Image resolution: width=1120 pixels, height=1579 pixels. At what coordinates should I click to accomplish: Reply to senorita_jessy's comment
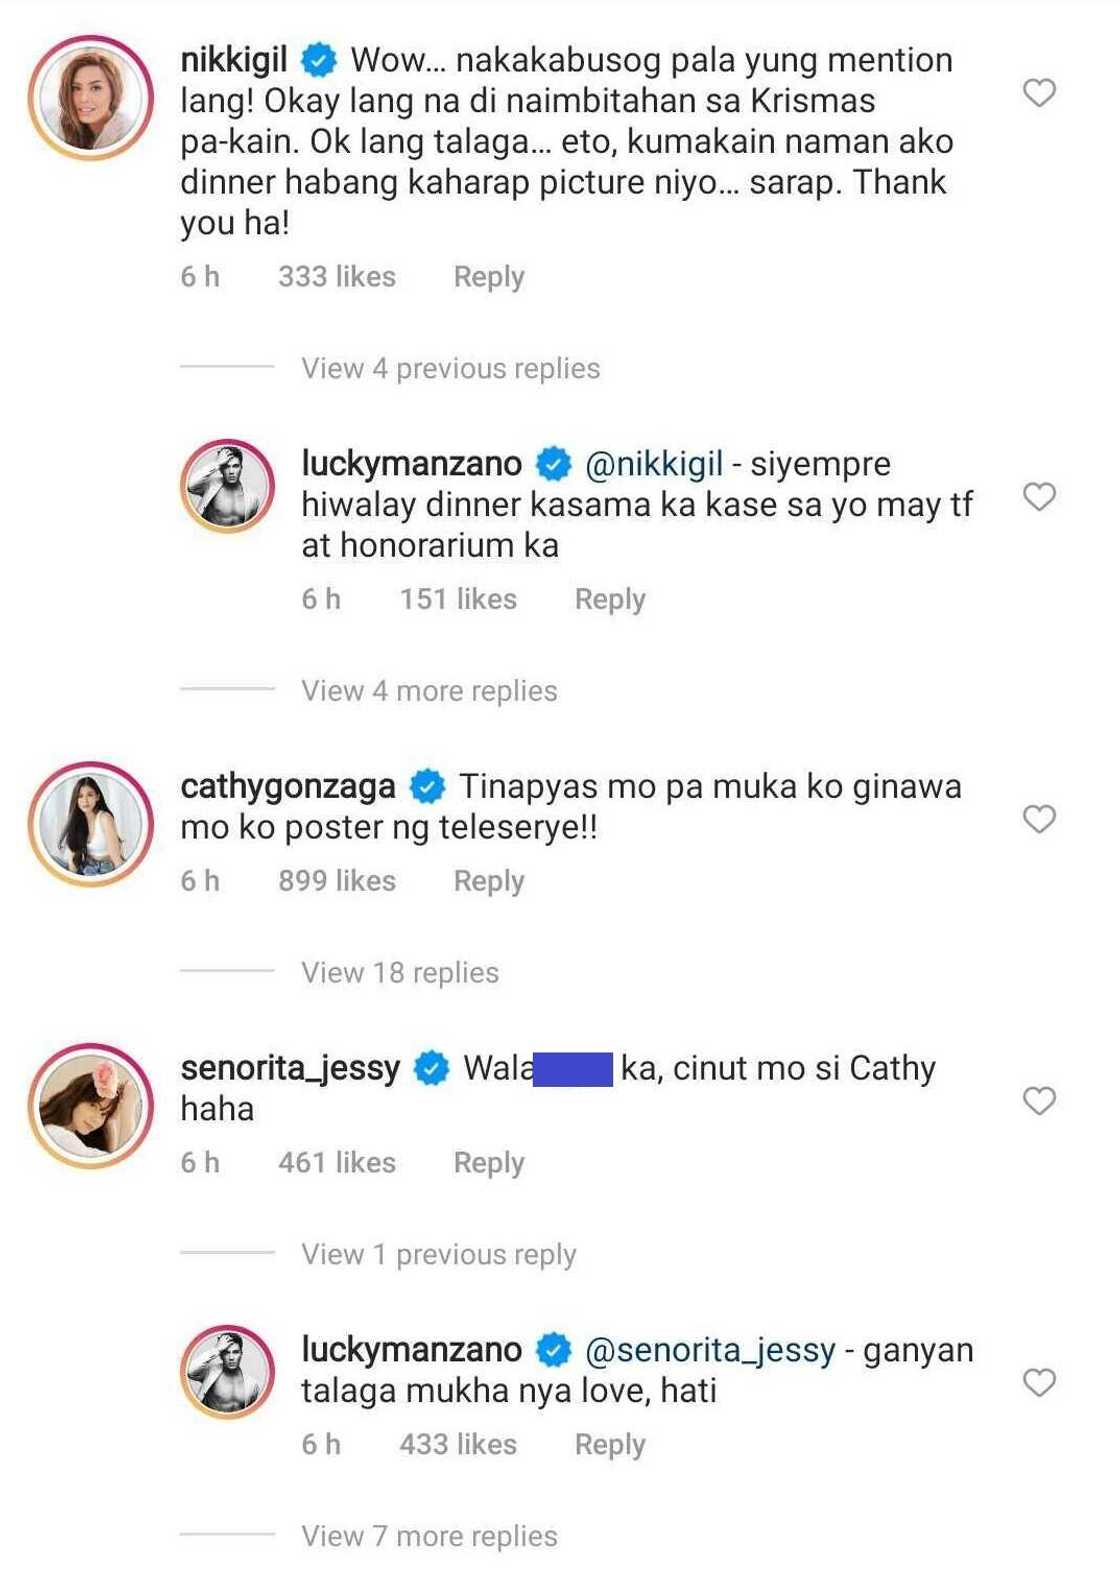(x=488, y=1163)
